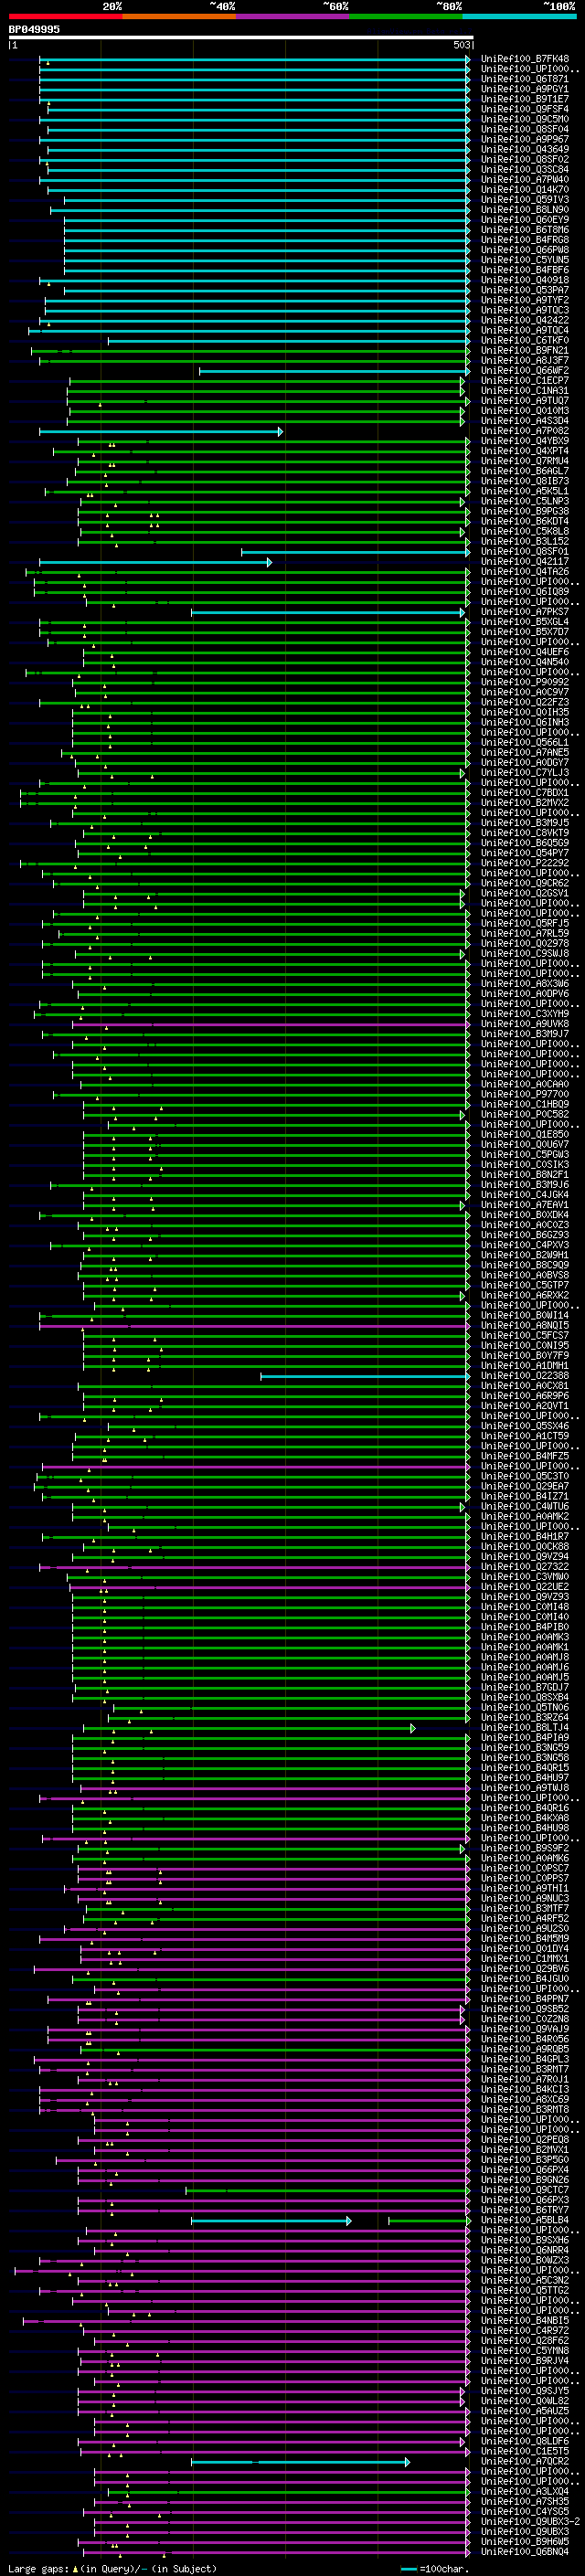Click the 503 query length label
The height and width of the screenshot is (2576, 585).
(x=461, y=45)
